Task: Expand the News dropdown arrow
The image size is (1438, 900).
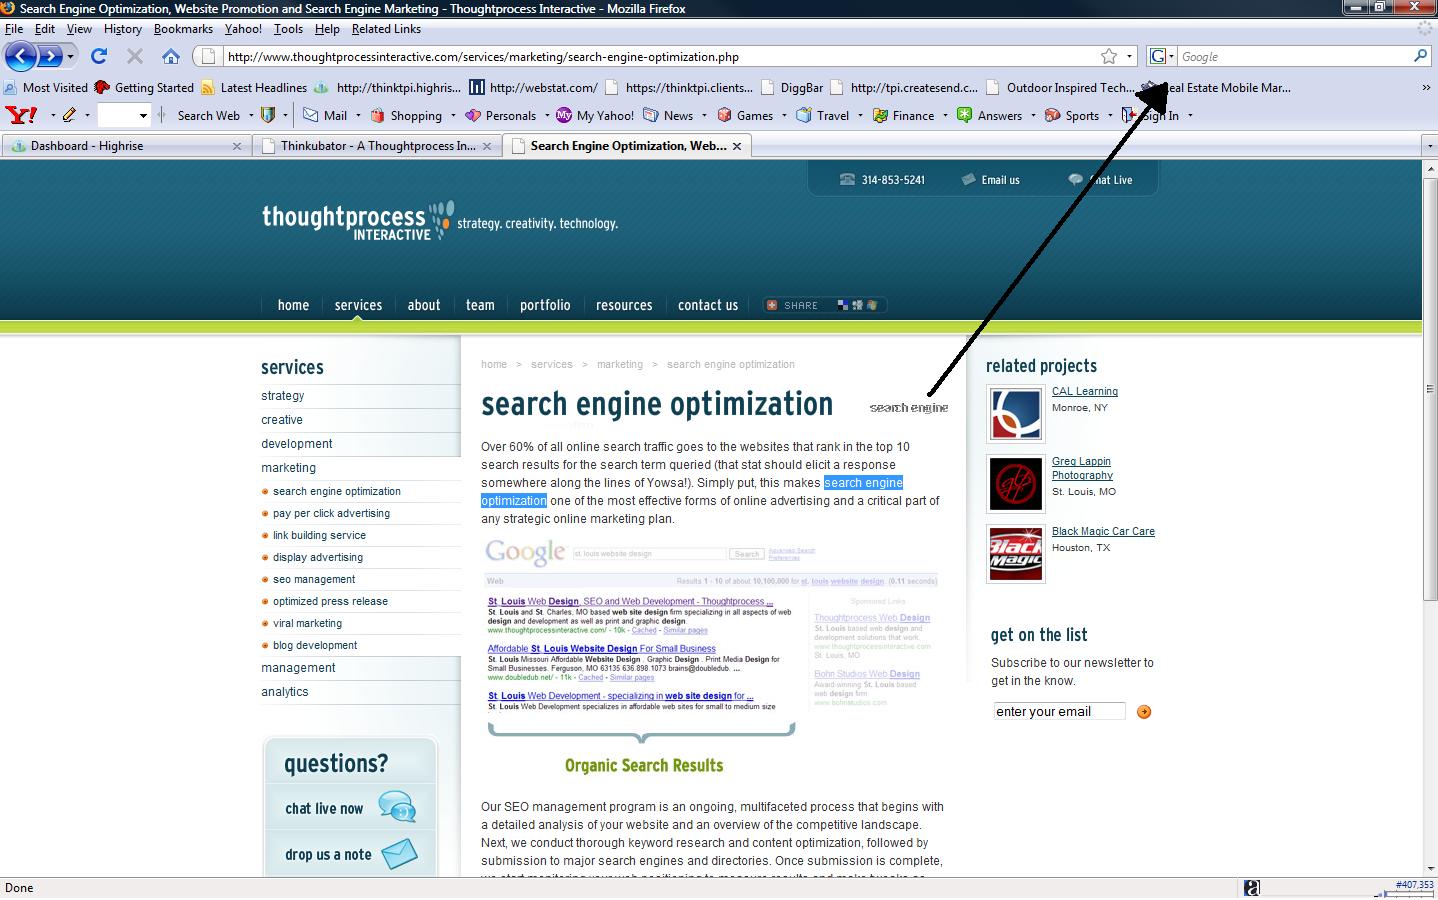Action: point(704,115)
